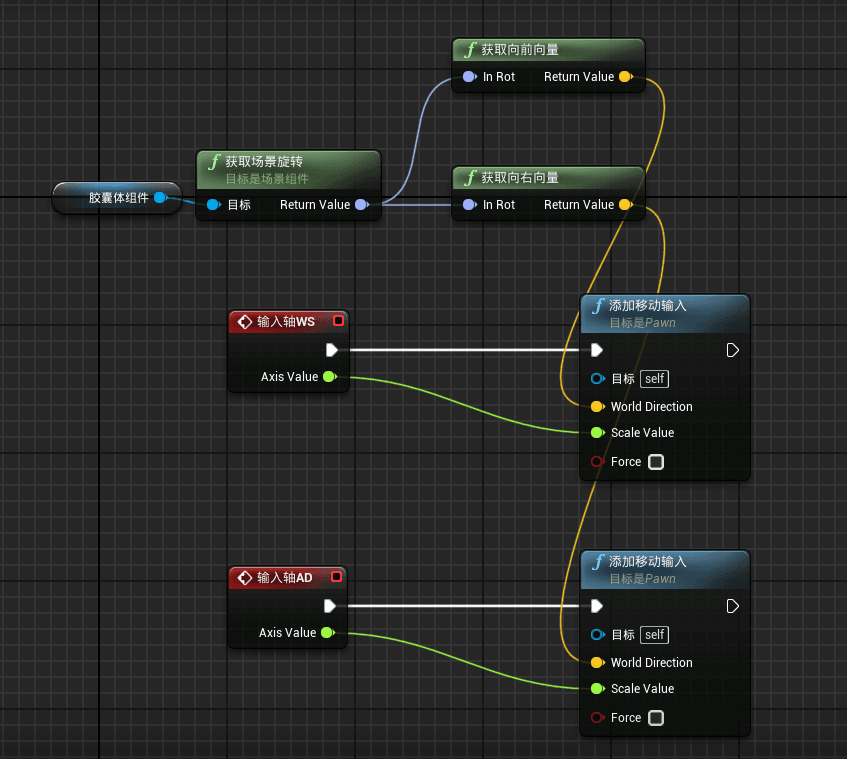Select the 获取向前向量 node by its title
The width and height of the screenshot is (847, 759).
click(520, 50)
